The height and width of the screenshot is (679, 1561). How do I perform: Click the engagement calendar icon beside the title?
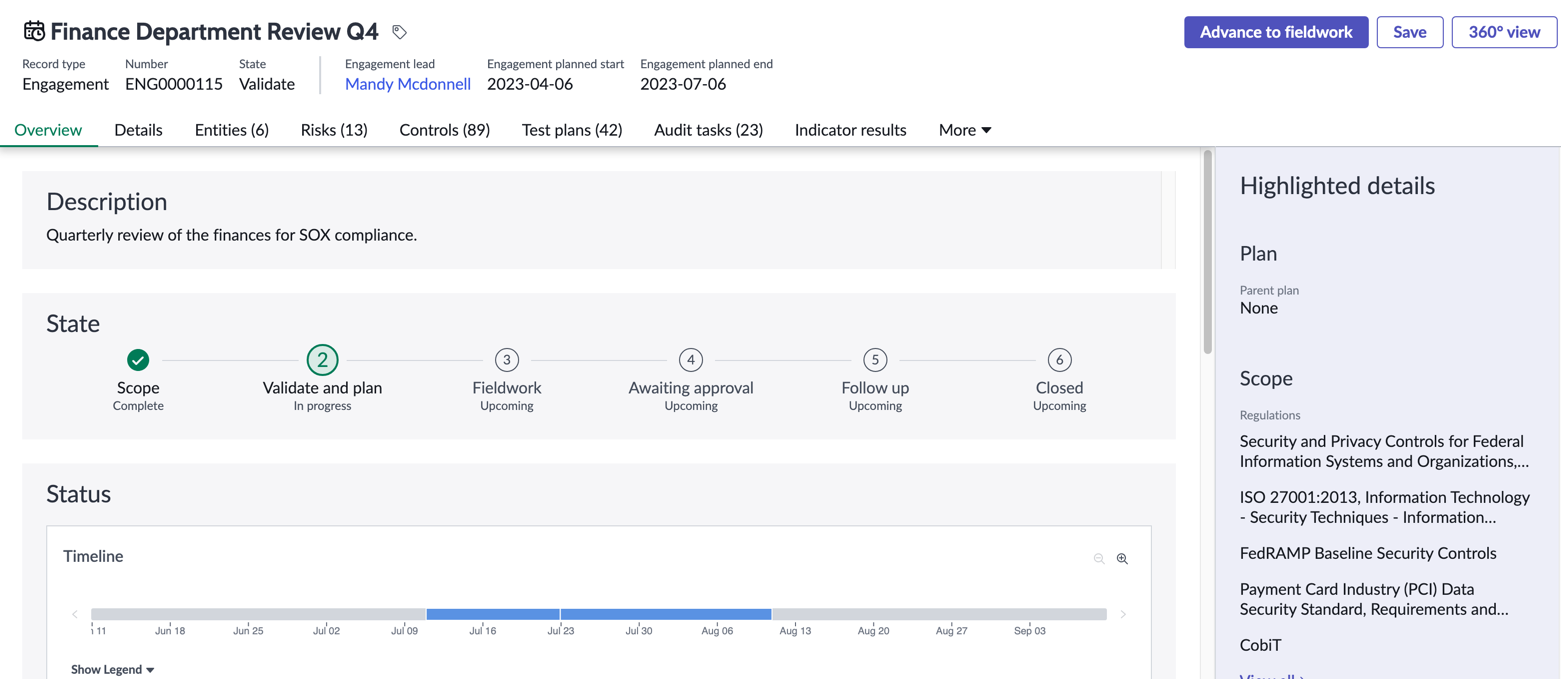pyautogui.click(x=34, y=31)
